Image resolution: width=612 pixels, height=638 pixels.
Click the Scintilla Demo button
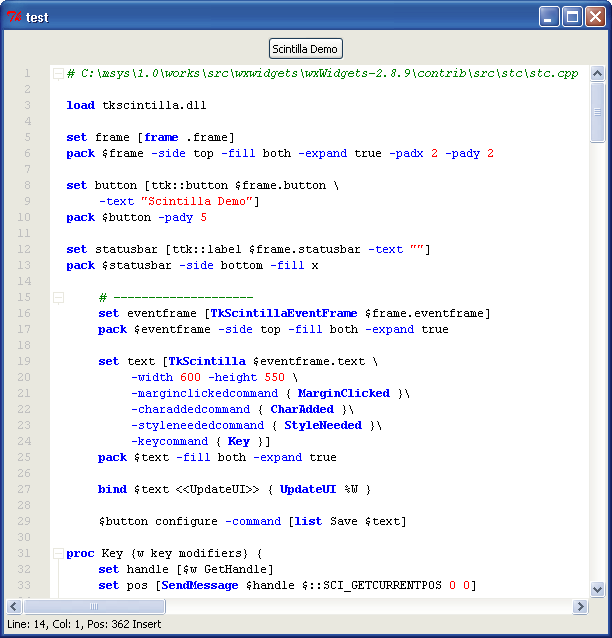[x=306, y=49]
